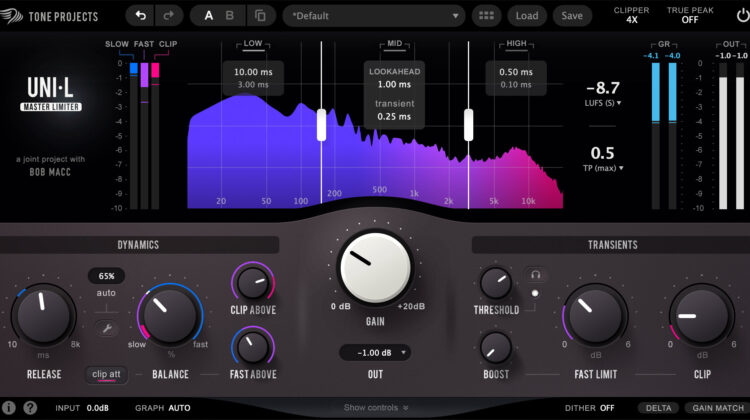Click the FAST meter label
750x420 pixels.
pyautogui.click(x=144, y=44)
